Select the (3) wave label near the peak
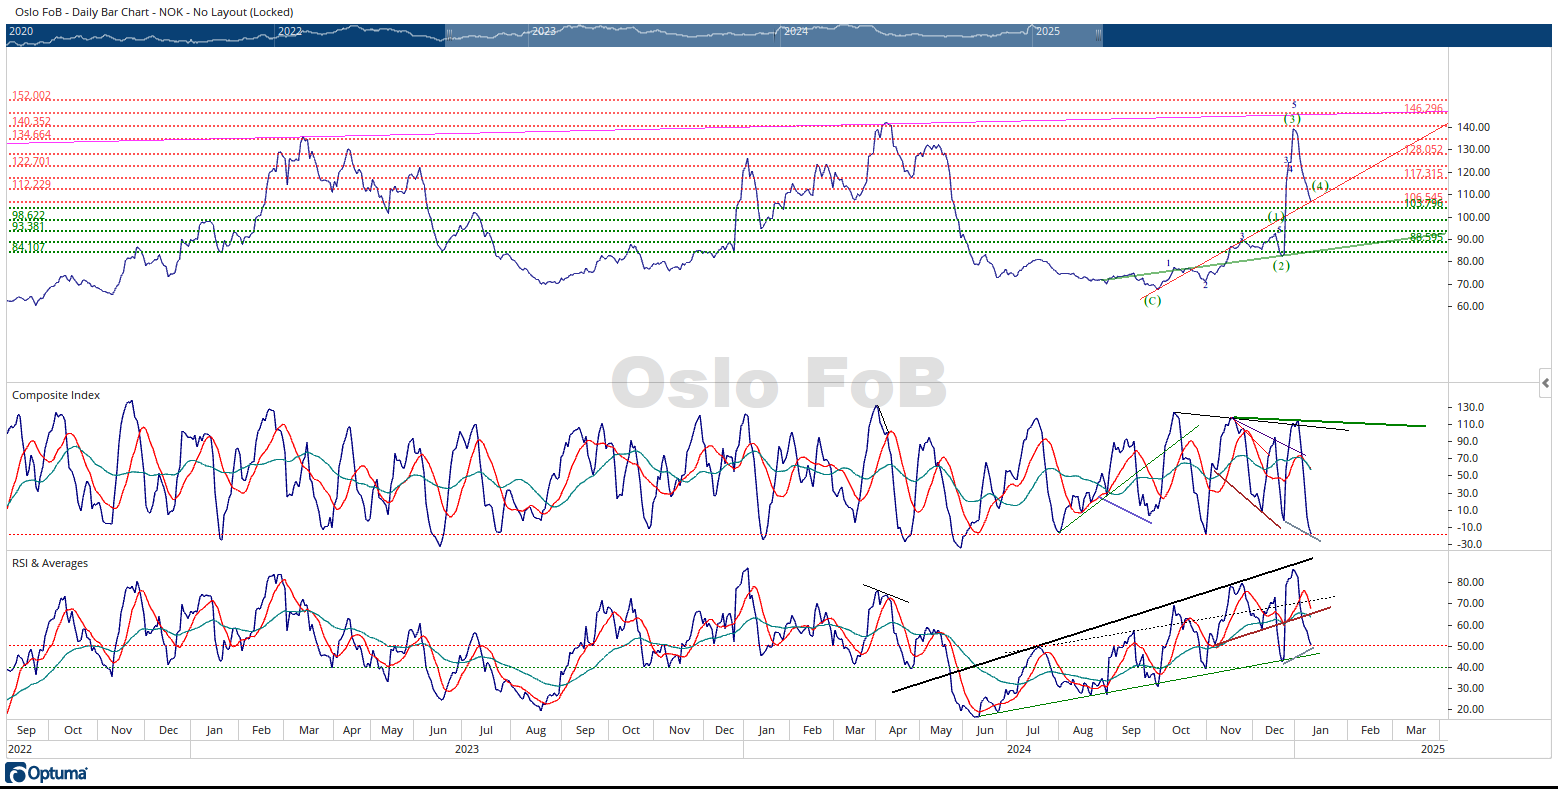This screenshot has height=789, width=1558. (1292, 119)
